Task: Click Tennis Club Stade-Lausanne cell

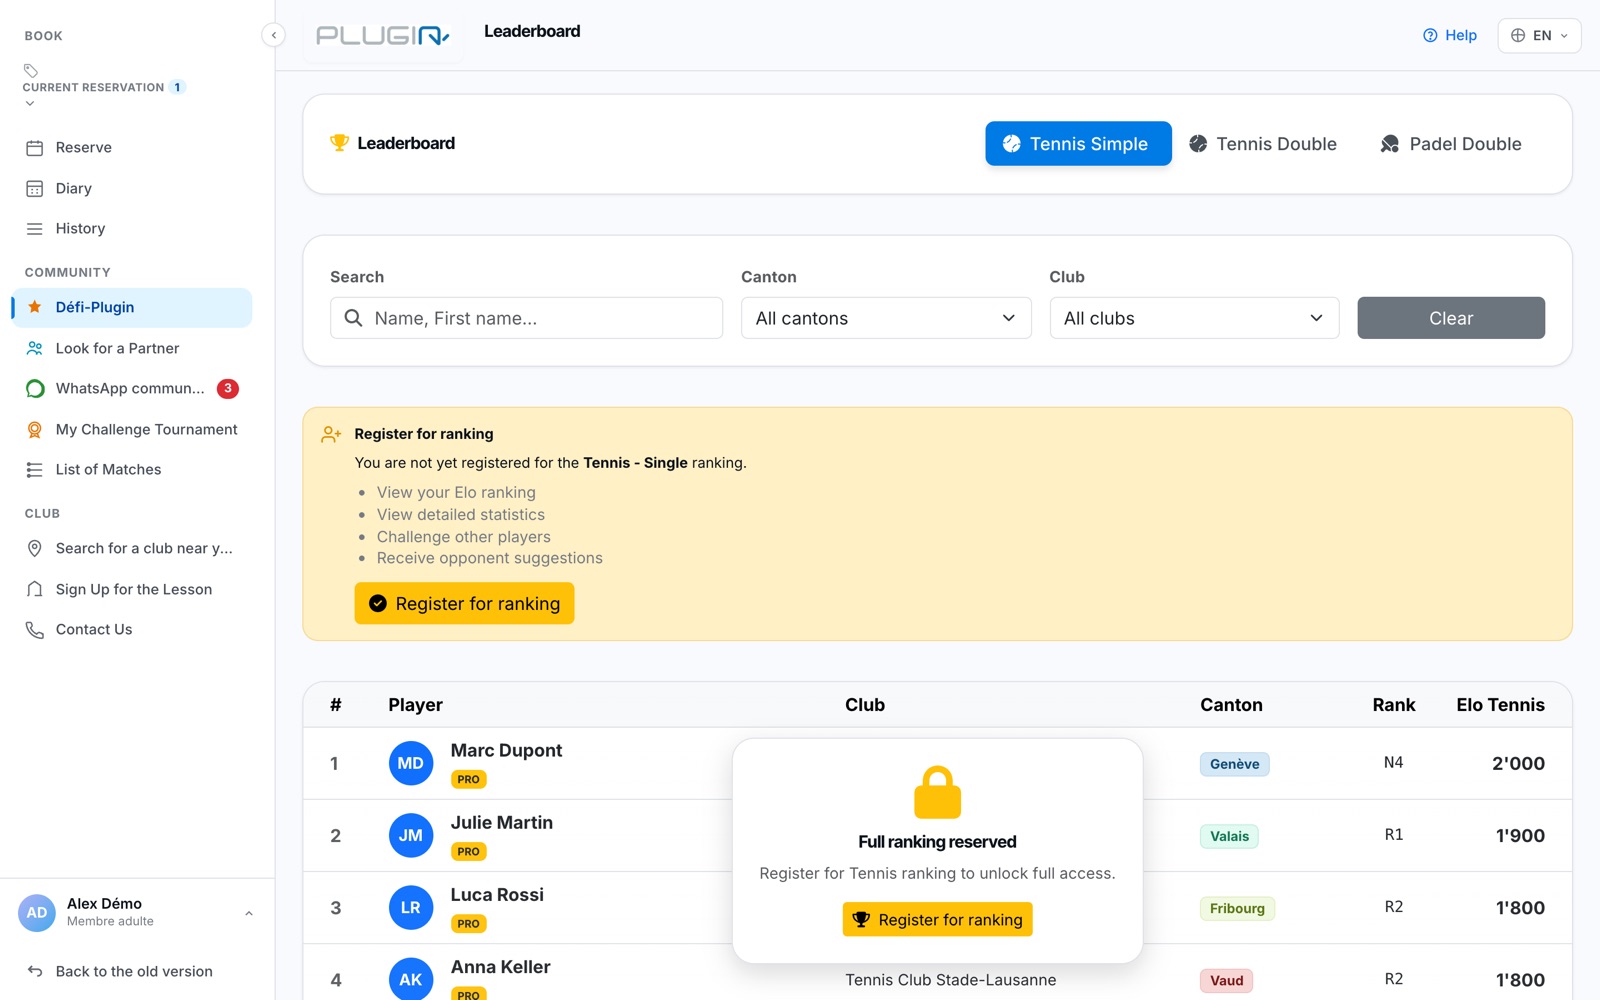Action: pos(950,980)
